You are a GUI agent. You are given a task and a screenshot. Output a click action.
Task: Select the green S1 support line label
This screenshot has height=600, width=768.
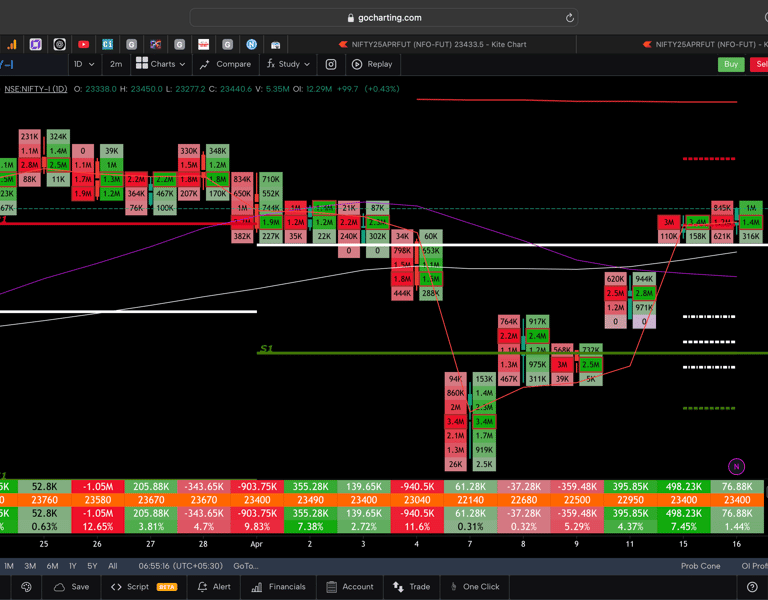266,348
